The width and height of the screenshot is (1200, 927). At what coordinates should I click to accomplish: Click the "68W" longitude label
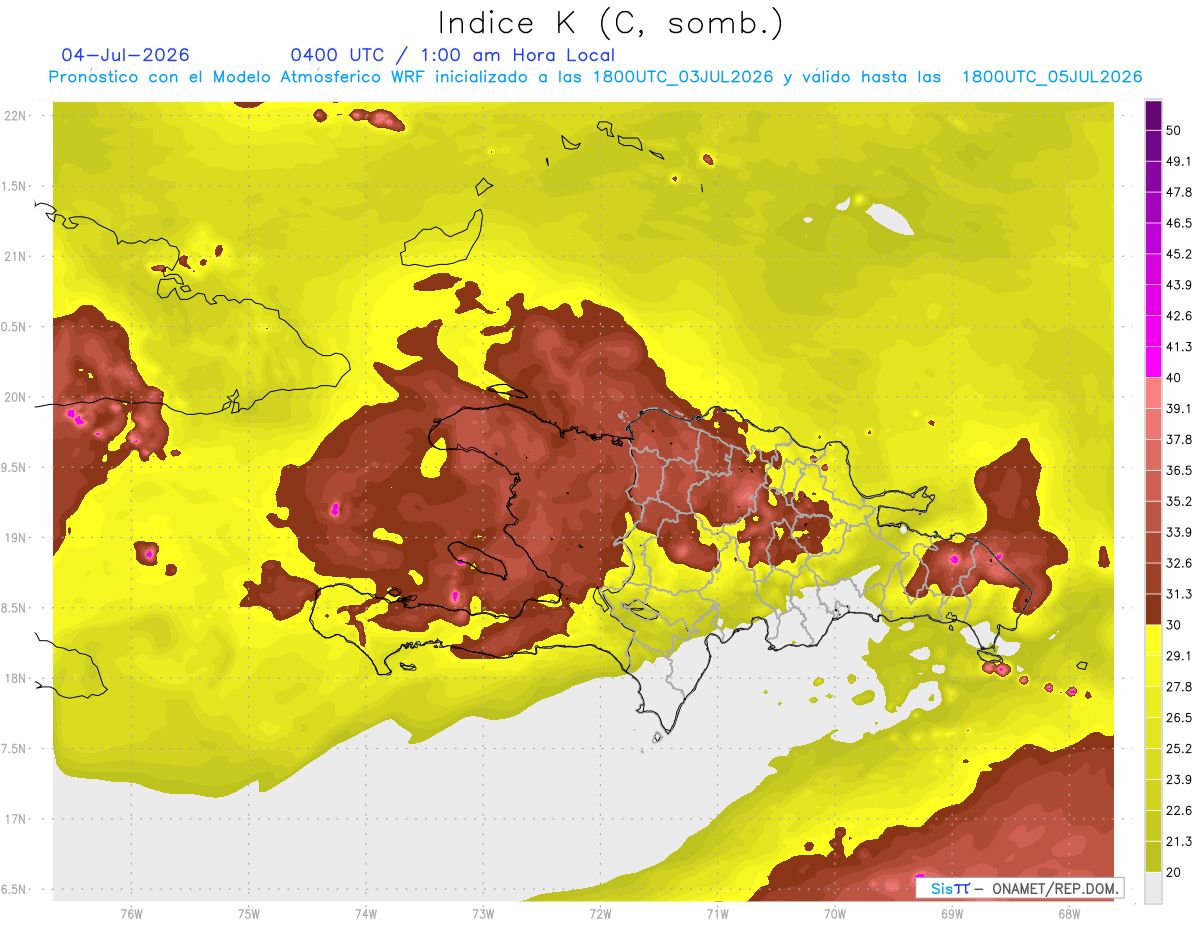click(1069, 913)
